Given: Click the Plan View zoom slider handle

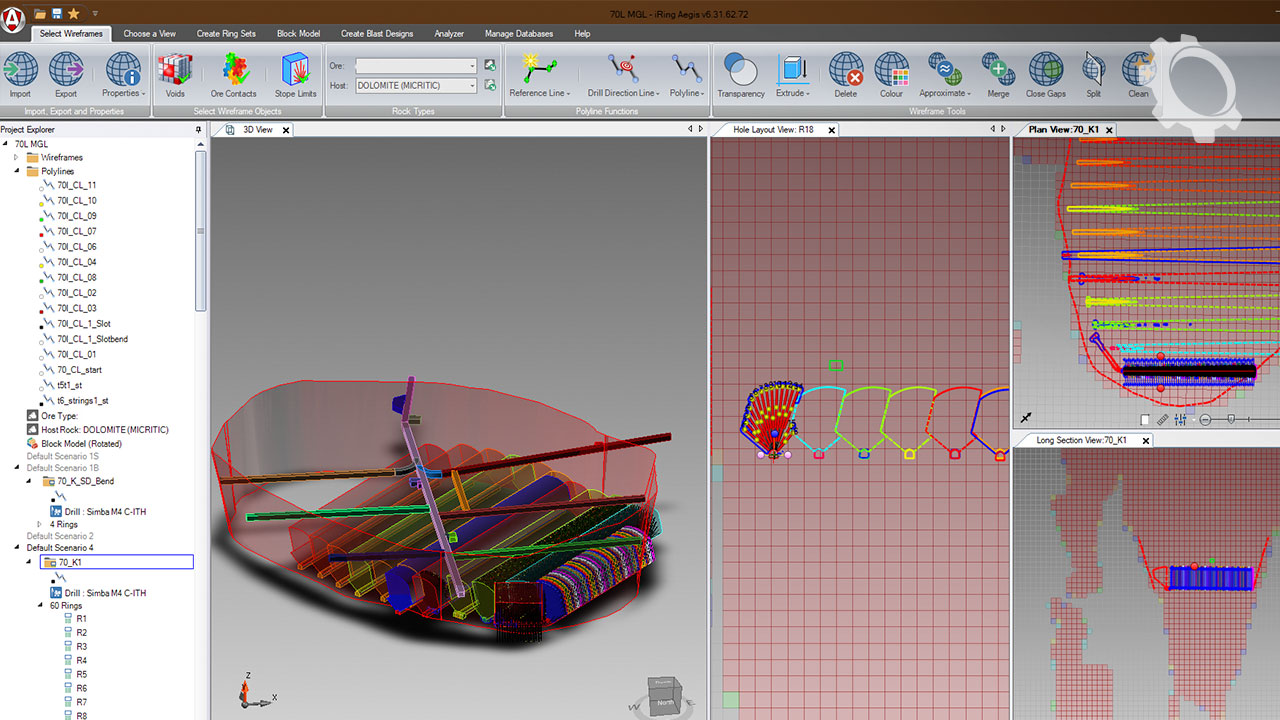Looking at the screenshot, I should pos(1232,420).
